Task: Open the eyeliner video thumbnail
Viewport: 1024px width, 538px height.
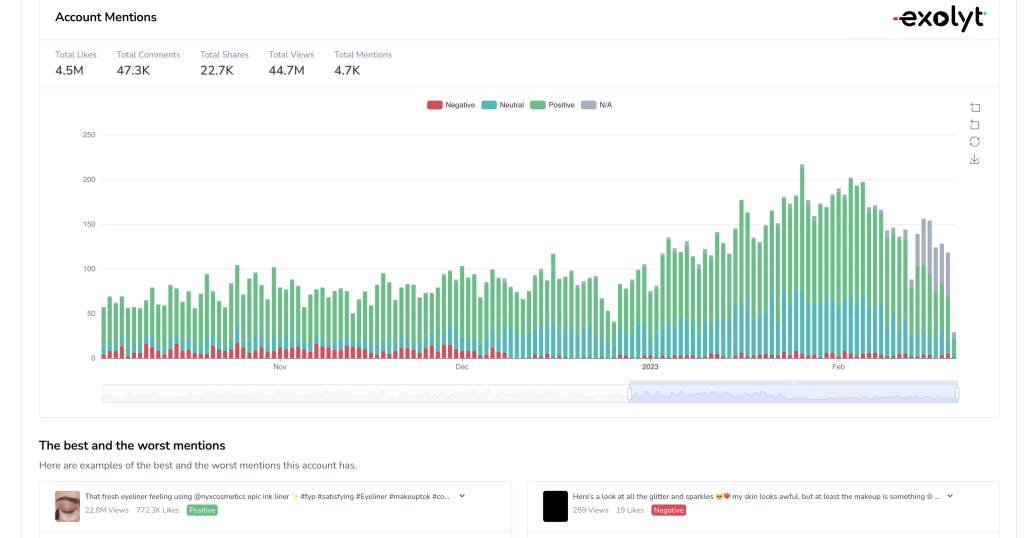Action: [67, 506]
